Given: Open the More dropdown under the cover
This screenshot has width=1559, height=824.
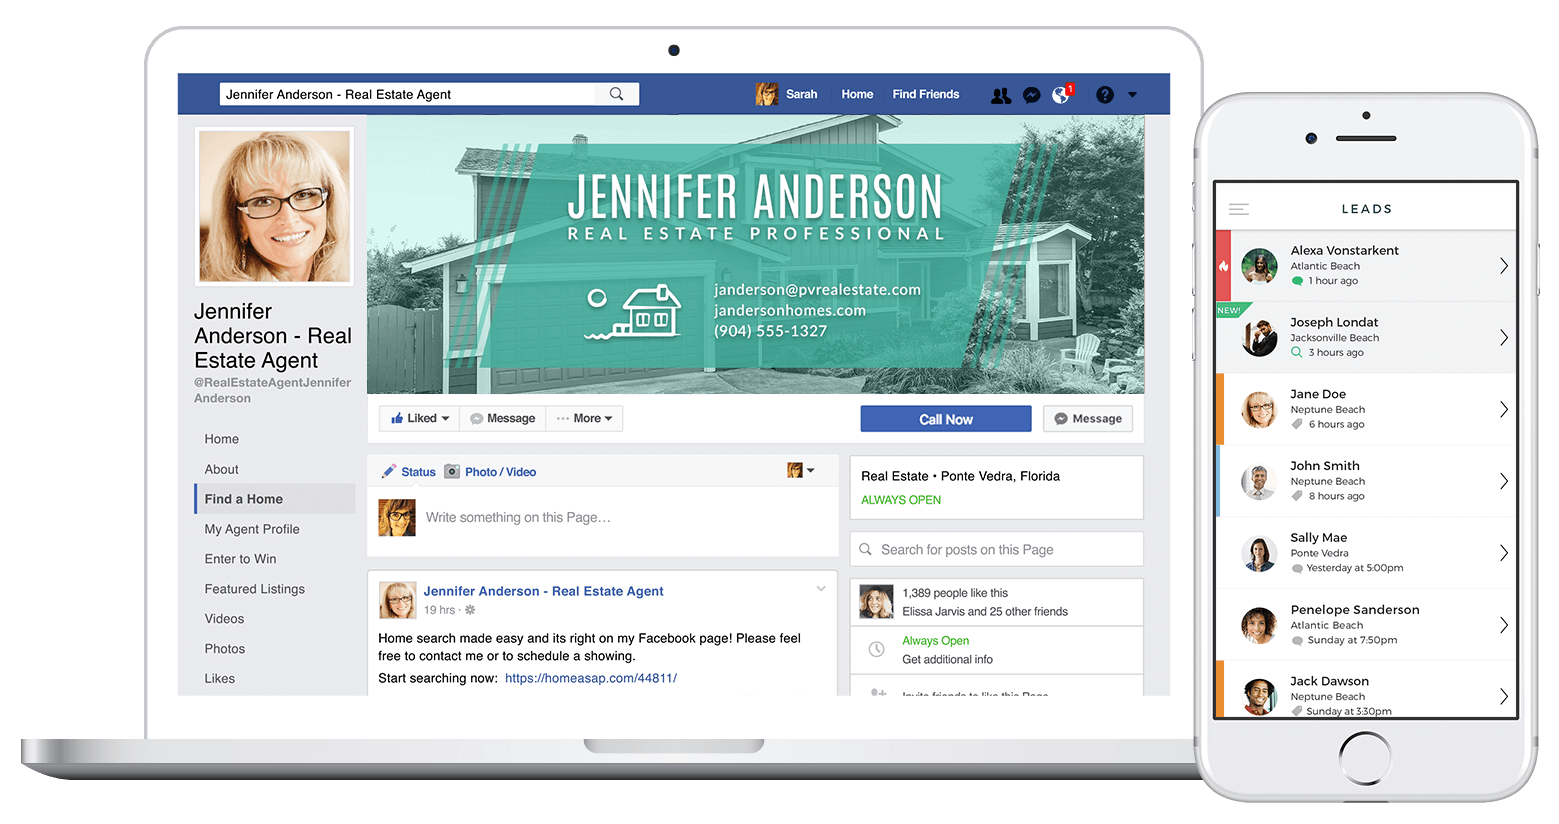Looking at the screenshot, I should (584, 418).
